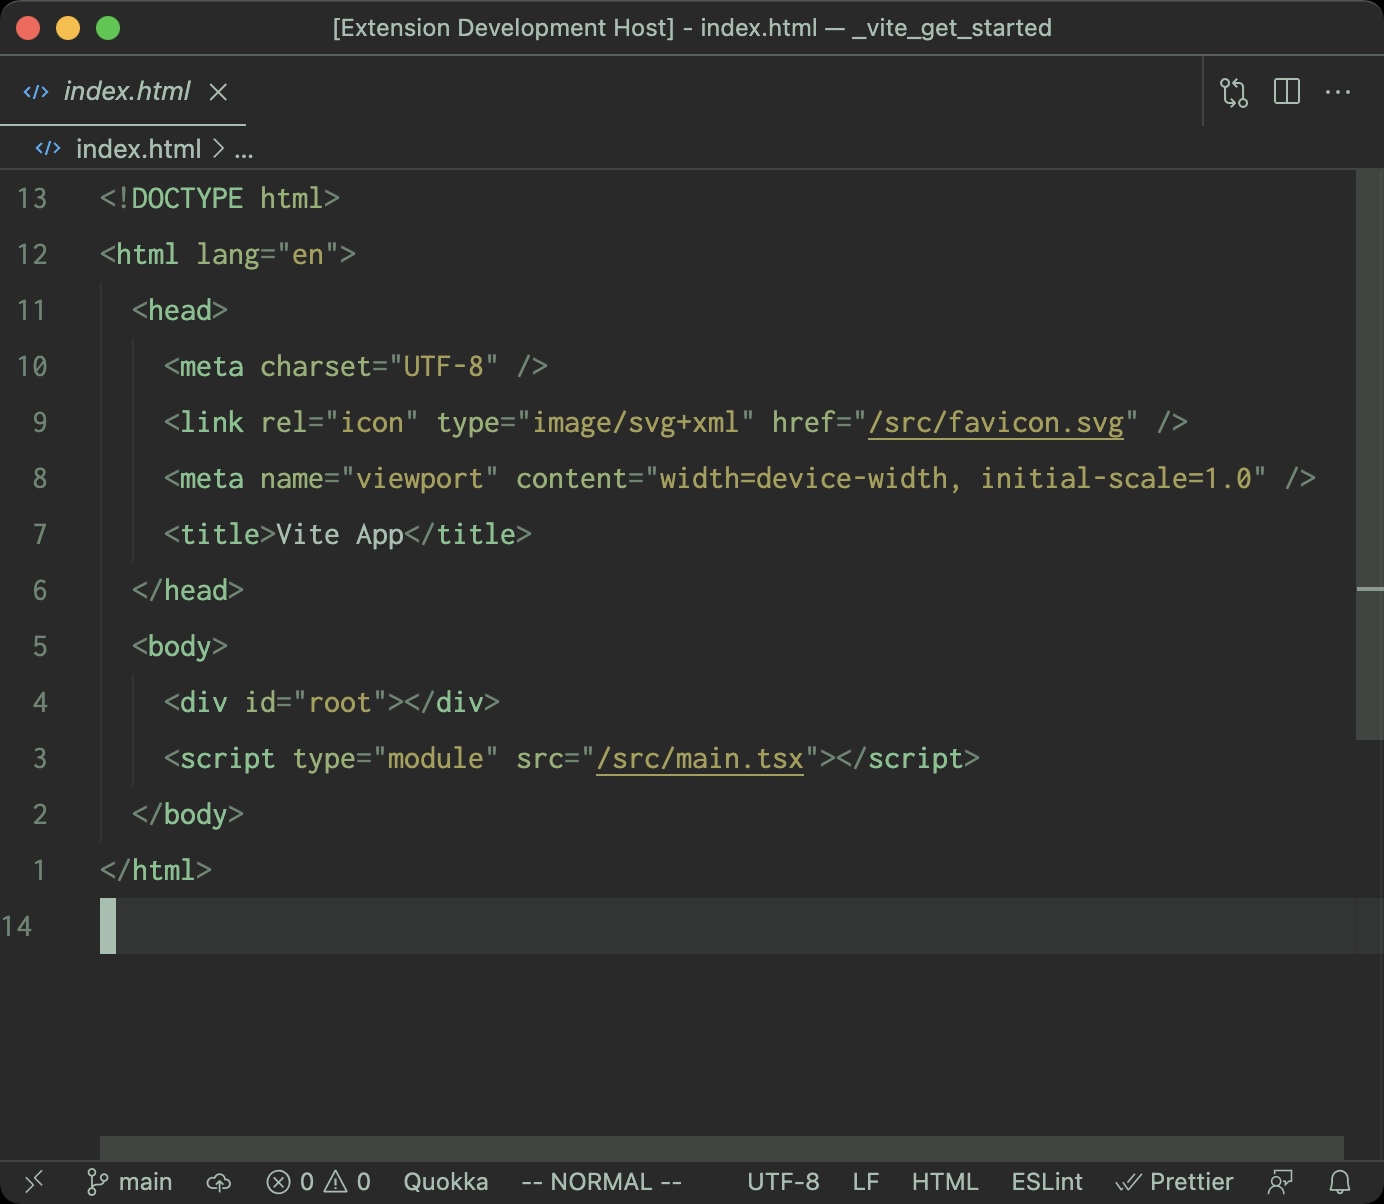This screenshot has height=1204, width=1384.
Task: Click the meta name="viewport" line
Action: coord(740,478)
